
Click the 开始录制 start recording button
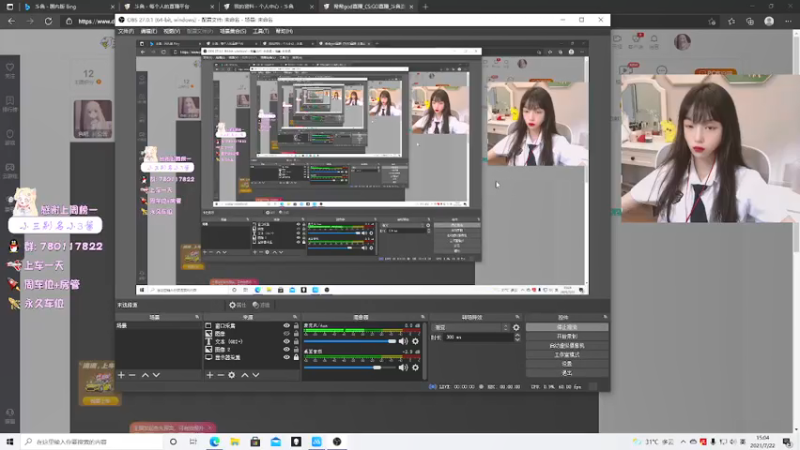click(x=567, y=336)
